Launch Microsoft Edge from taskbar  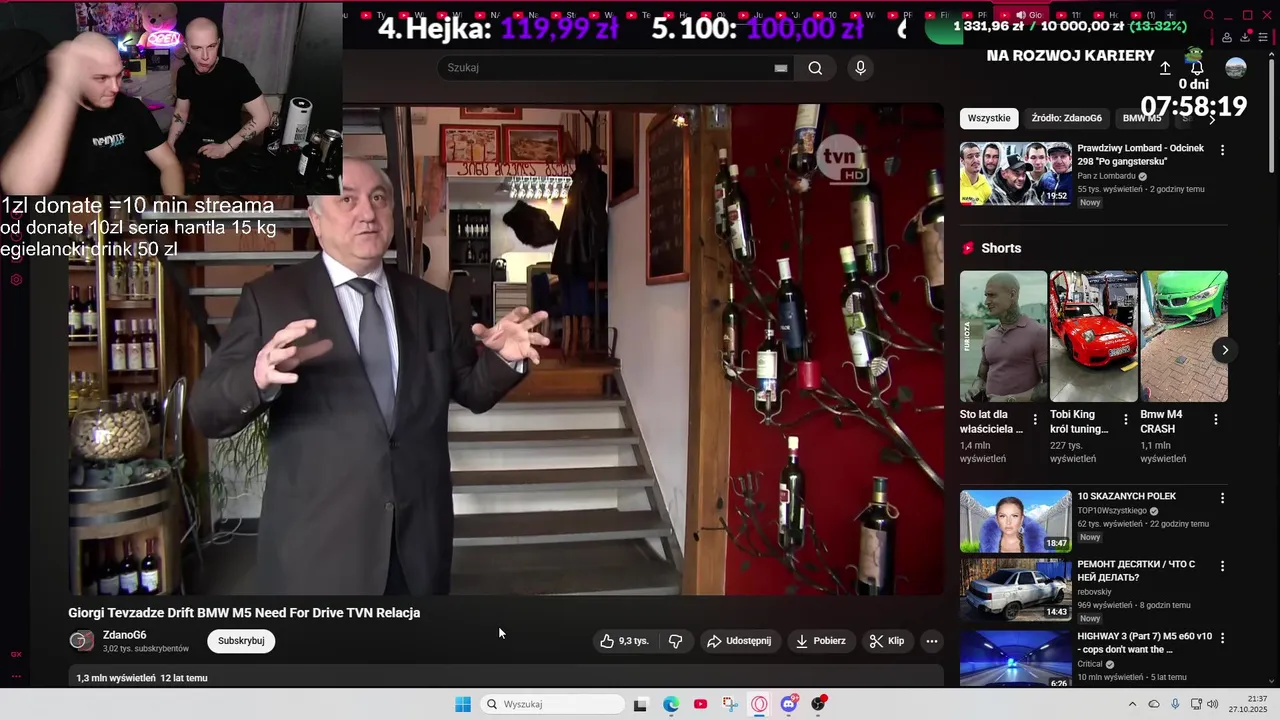tap(671, 704)
